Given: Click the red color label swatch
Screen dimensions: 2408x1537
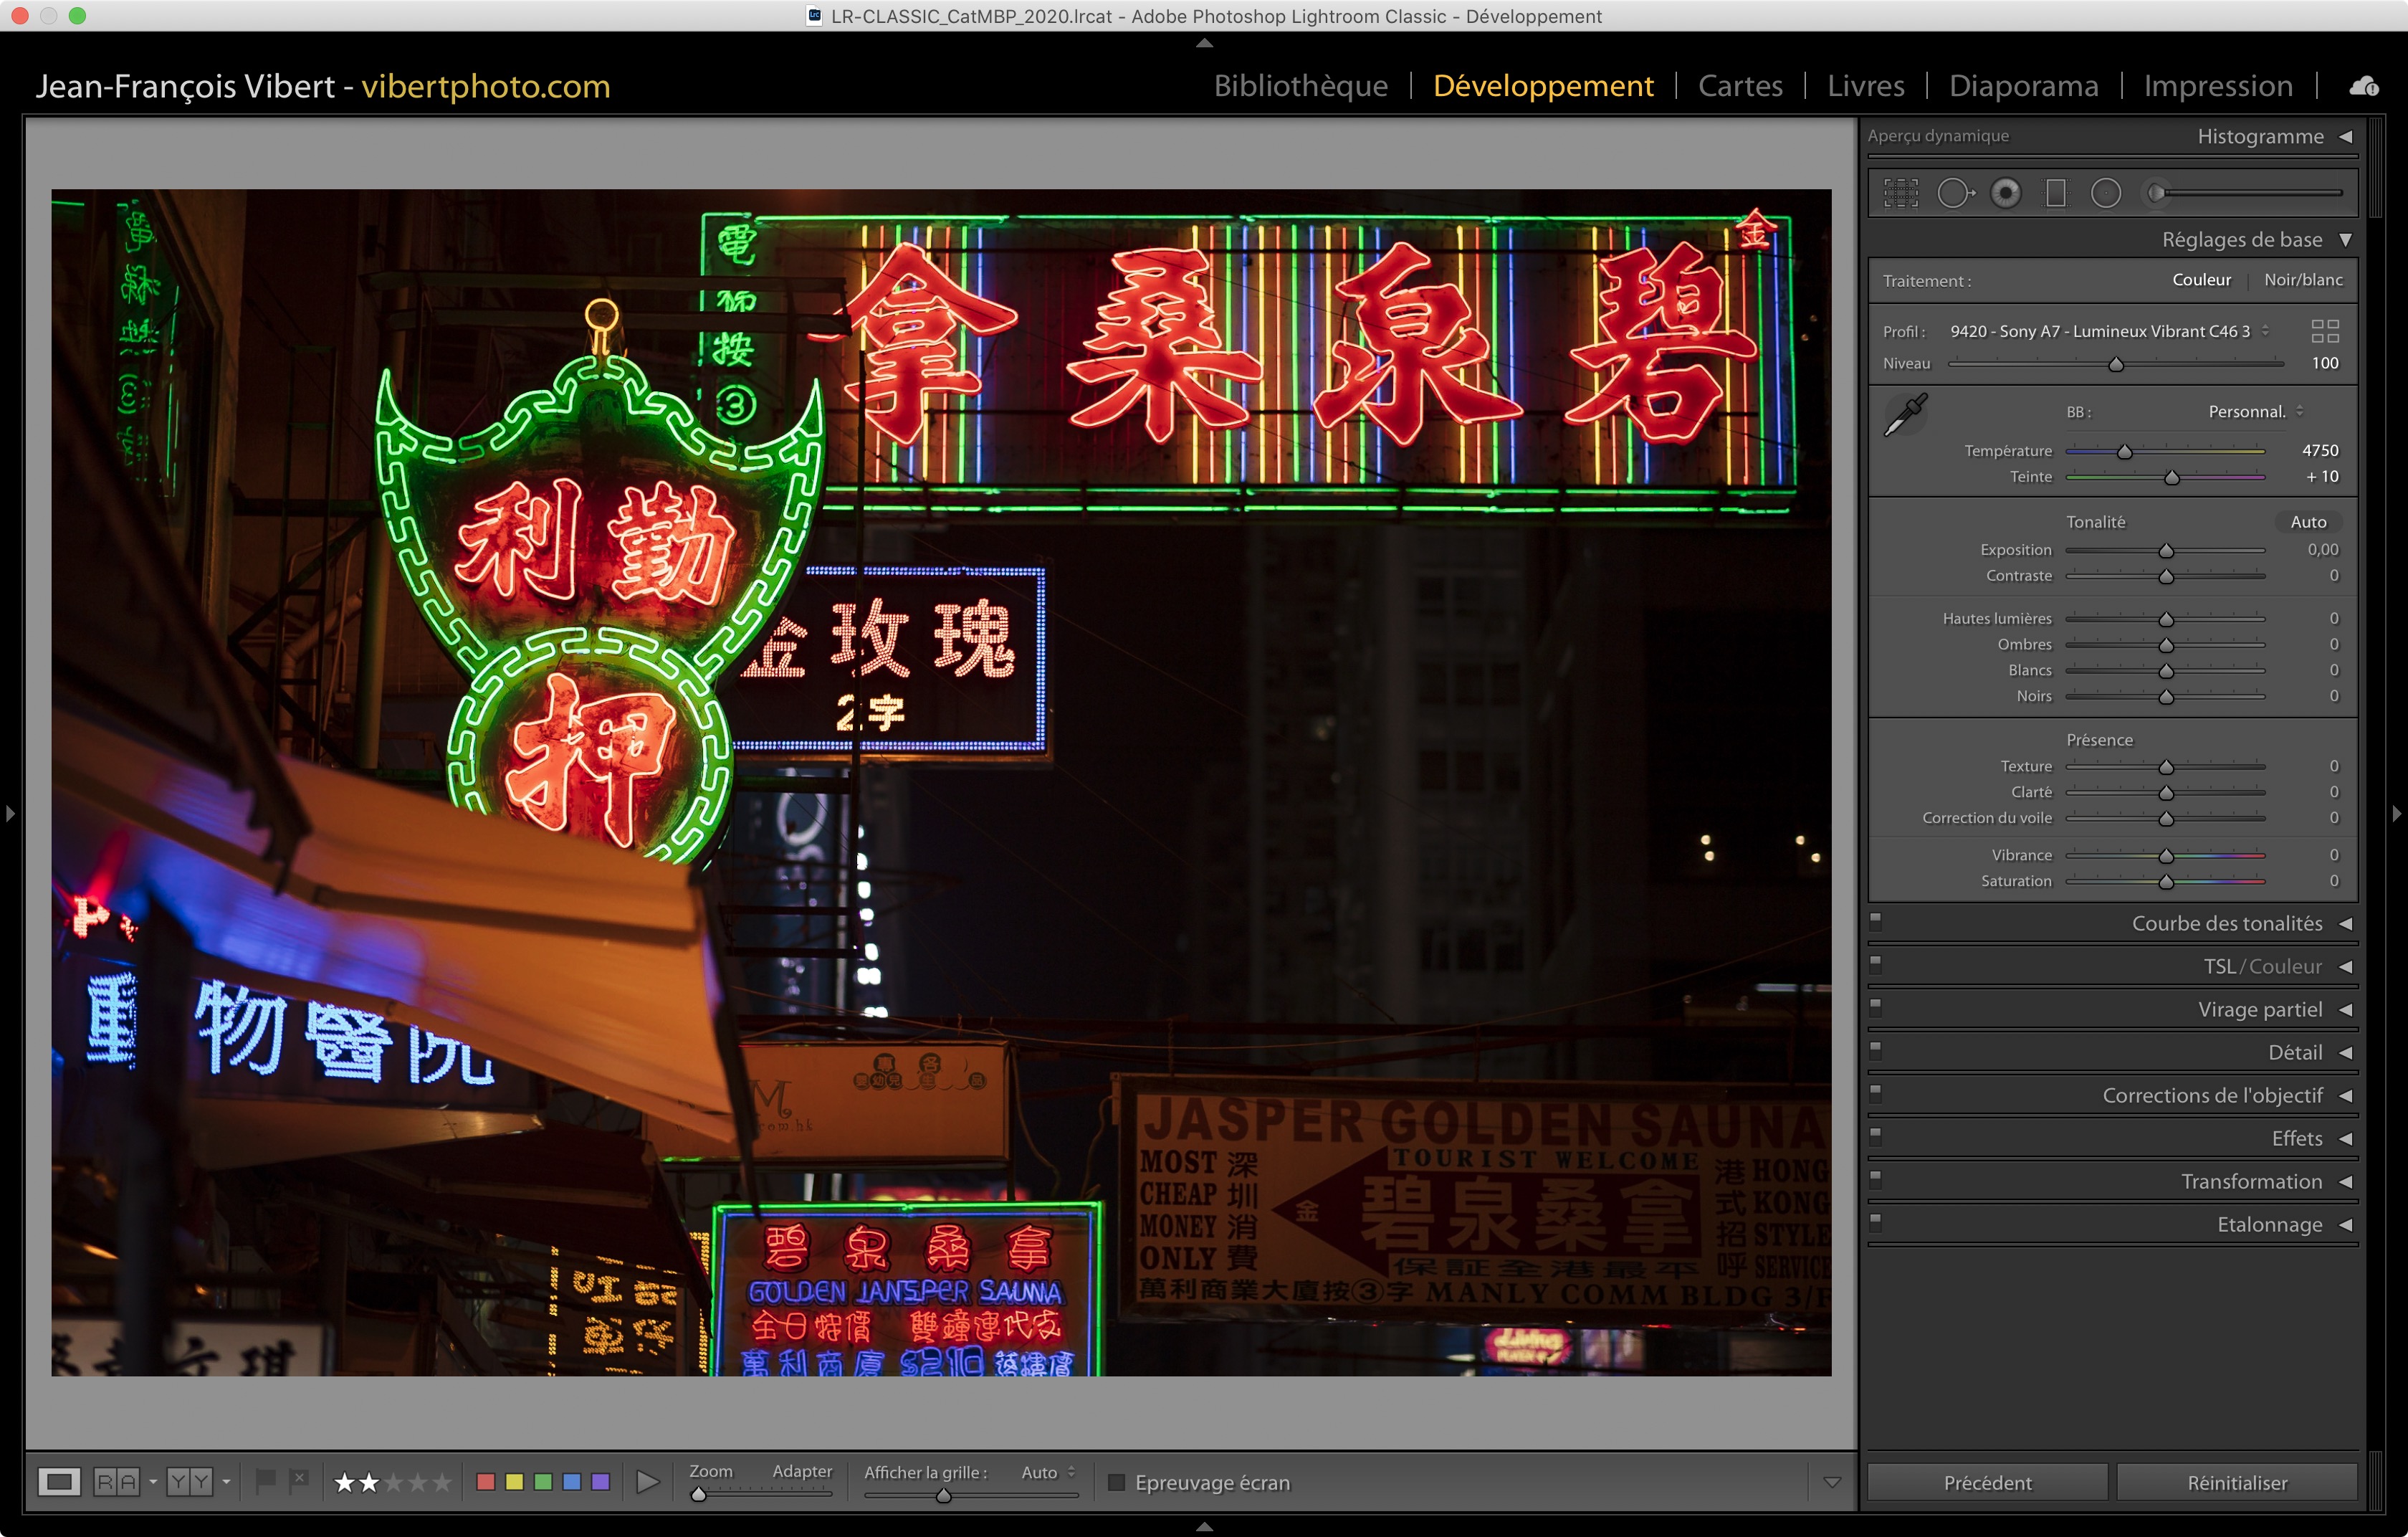Looking at the screenshot, I should pos(486,1482).
